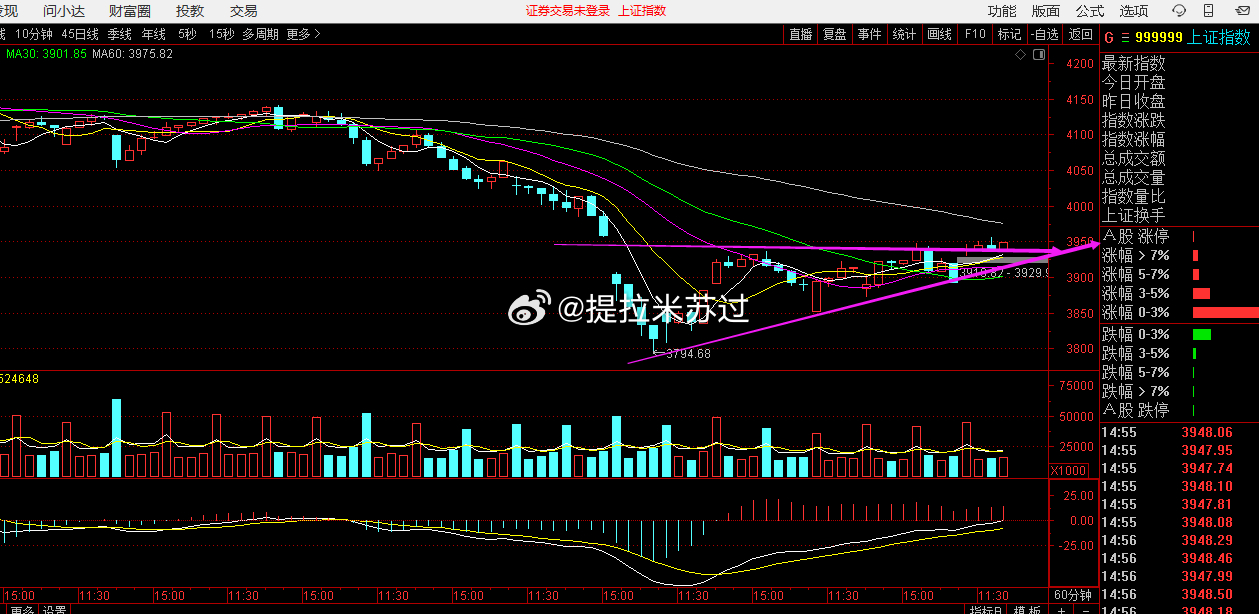Select the 45日线 period

[80, 34]
